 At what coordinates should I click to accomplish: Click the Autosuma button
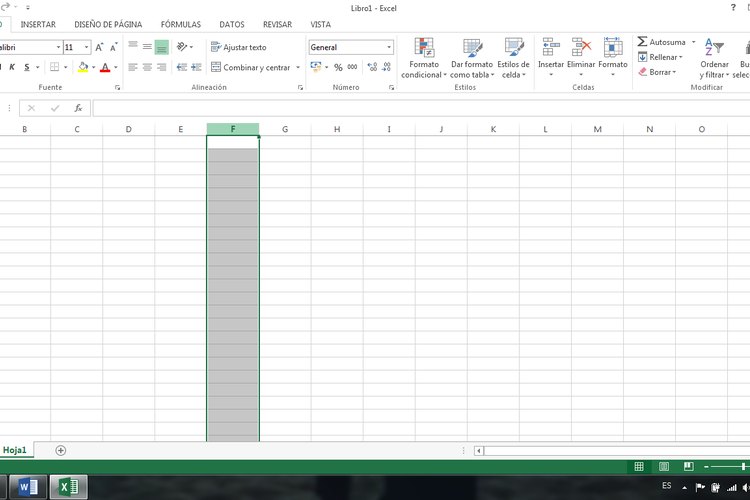click(661, 42)
